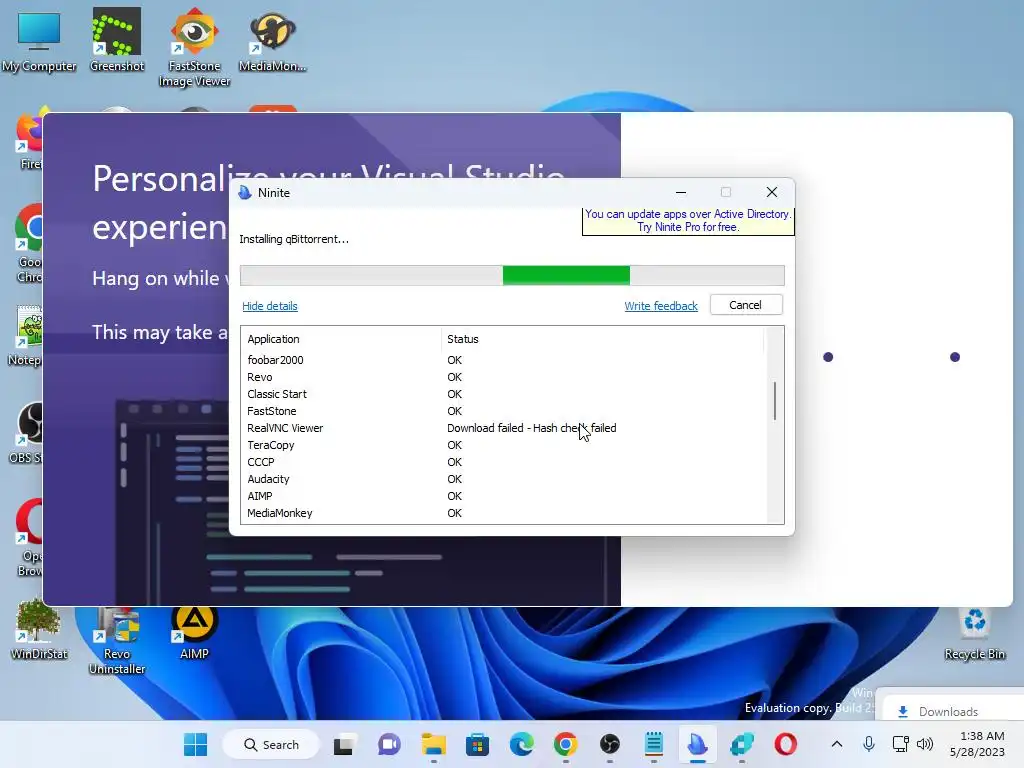Launch Google Chrome from the taskbar
1024x768 pixels.
(566, 744)
